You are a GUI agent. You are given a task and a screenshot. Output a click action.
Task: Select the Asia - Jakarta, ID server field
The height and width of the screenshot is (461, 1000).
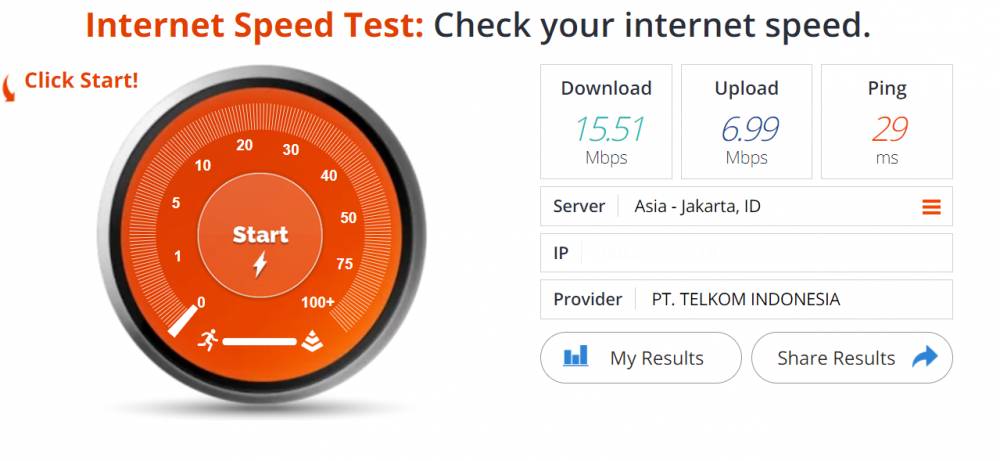(746, 207)
